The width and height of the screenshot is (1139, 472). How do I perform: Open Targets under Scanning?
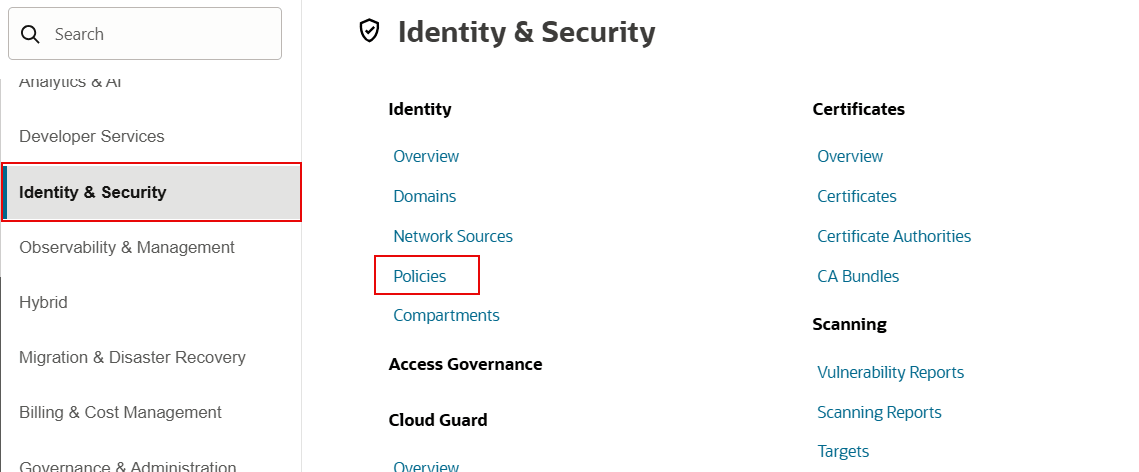click(x=843, y=451)
